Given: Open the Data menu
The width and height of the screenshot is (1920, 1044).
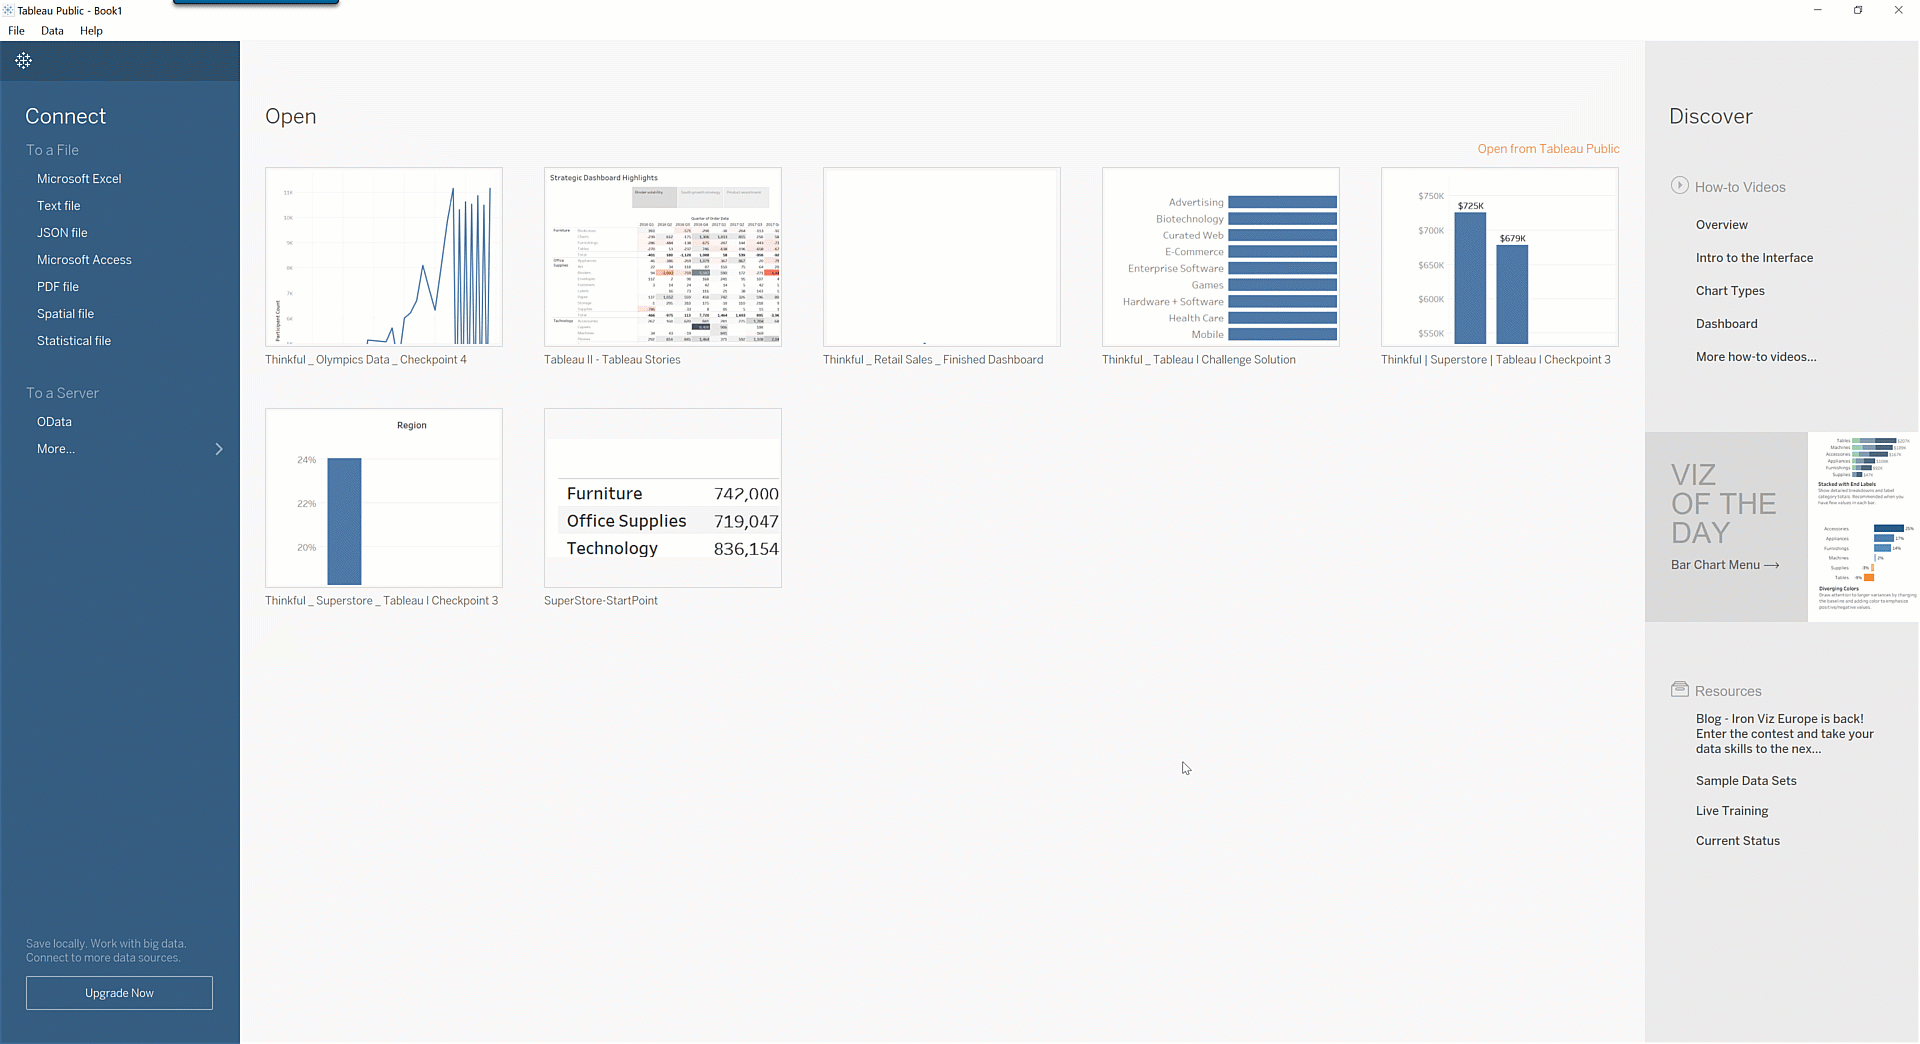Looking at the screenshot, I should [52, 31].
